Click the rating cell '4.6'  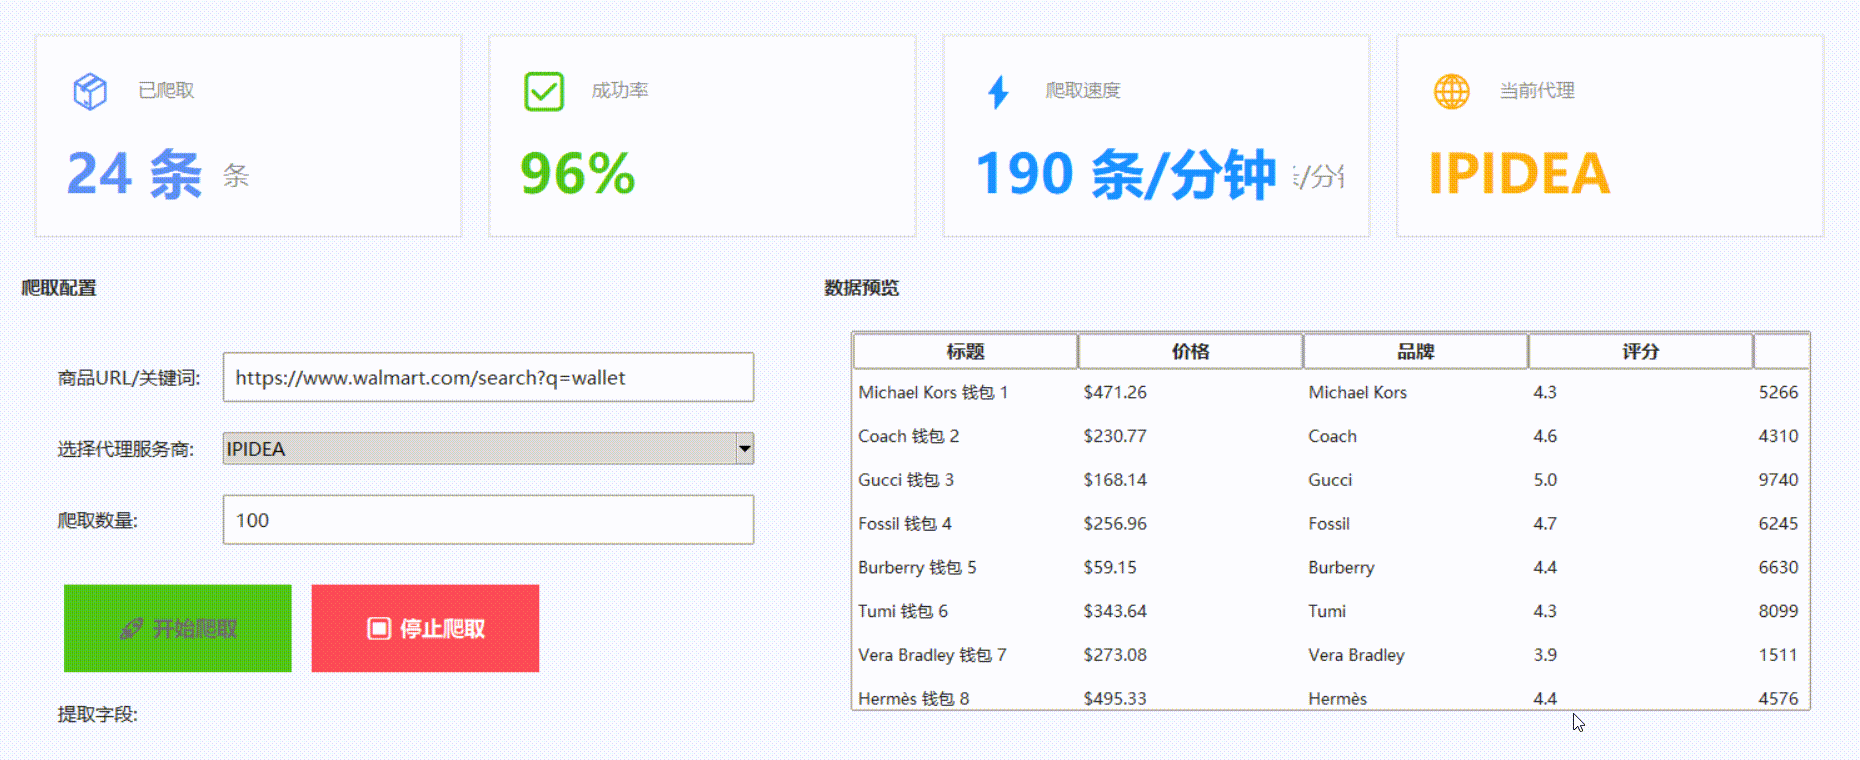1545,436
